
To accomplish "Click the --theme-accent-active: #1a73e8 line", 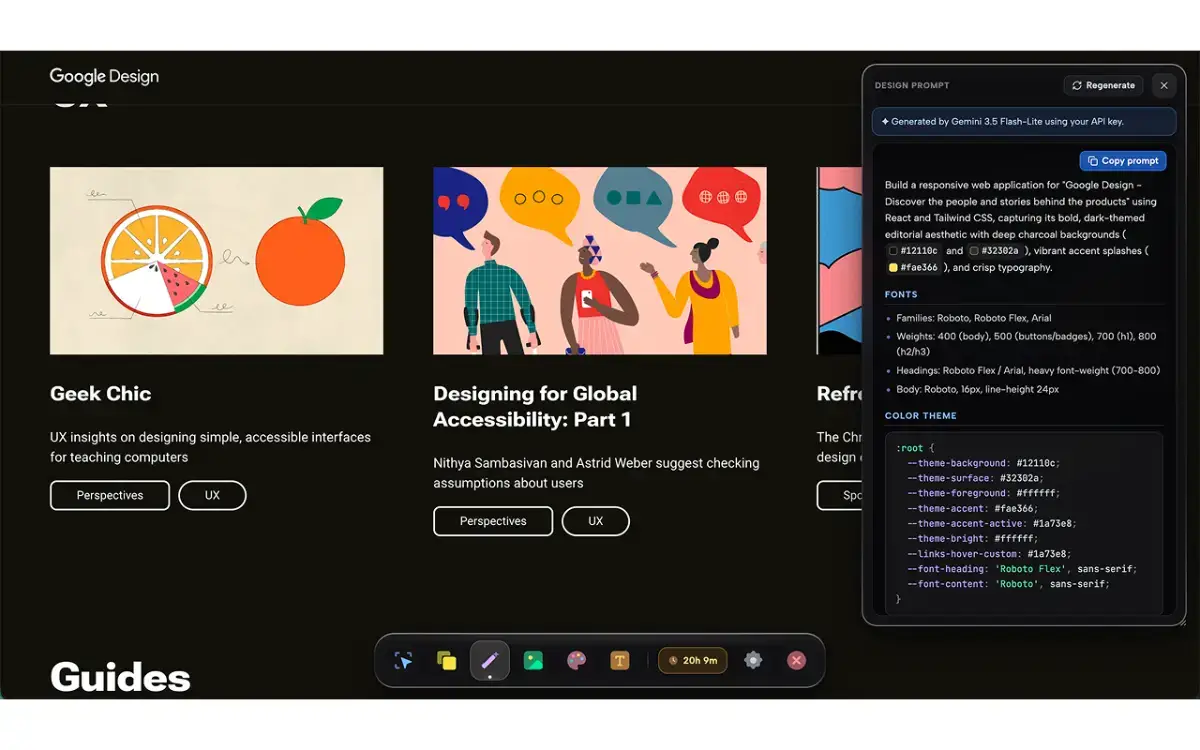I will tap(992, 523).
